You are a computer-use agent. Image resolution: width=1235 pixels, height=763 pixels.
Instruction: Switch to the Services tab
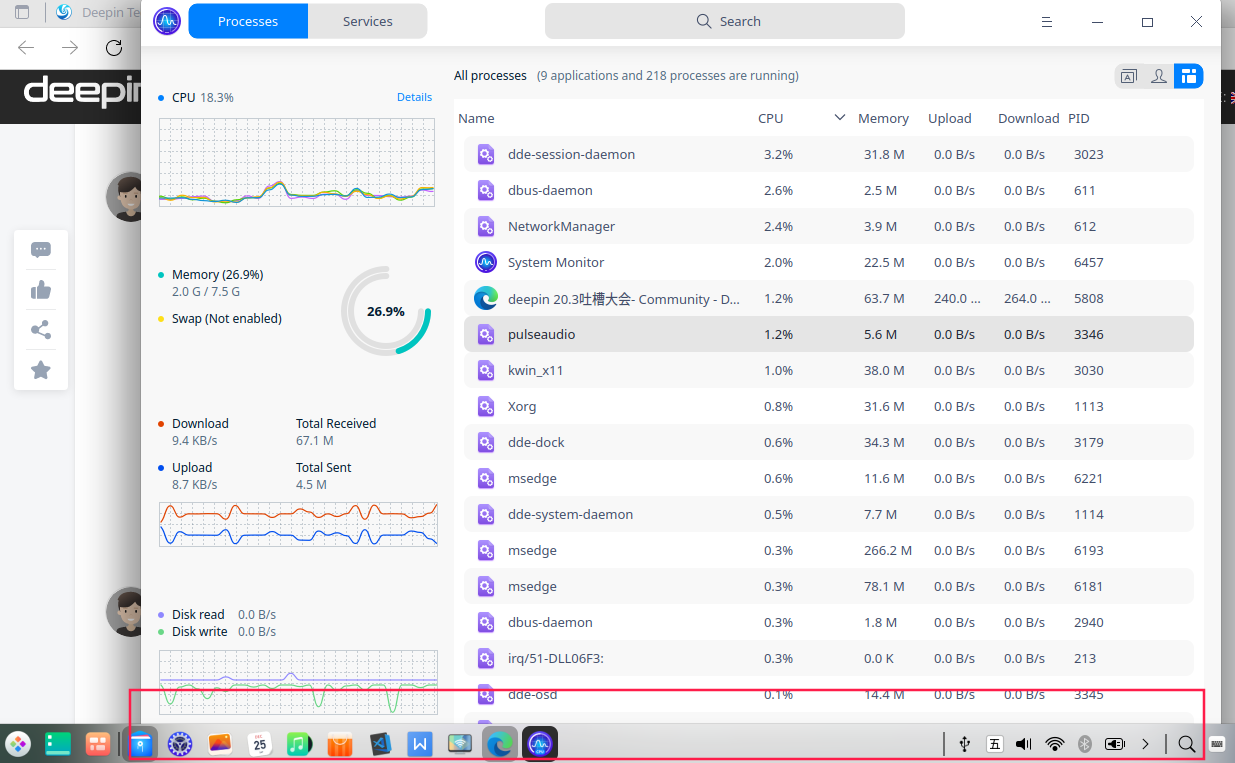367,21
